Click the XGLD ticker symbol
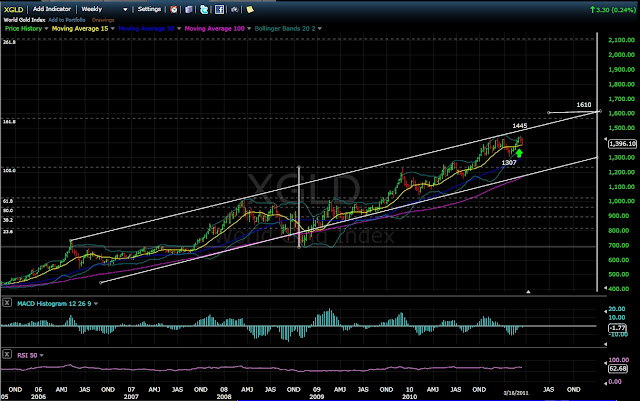 click(x=13, y=9)
